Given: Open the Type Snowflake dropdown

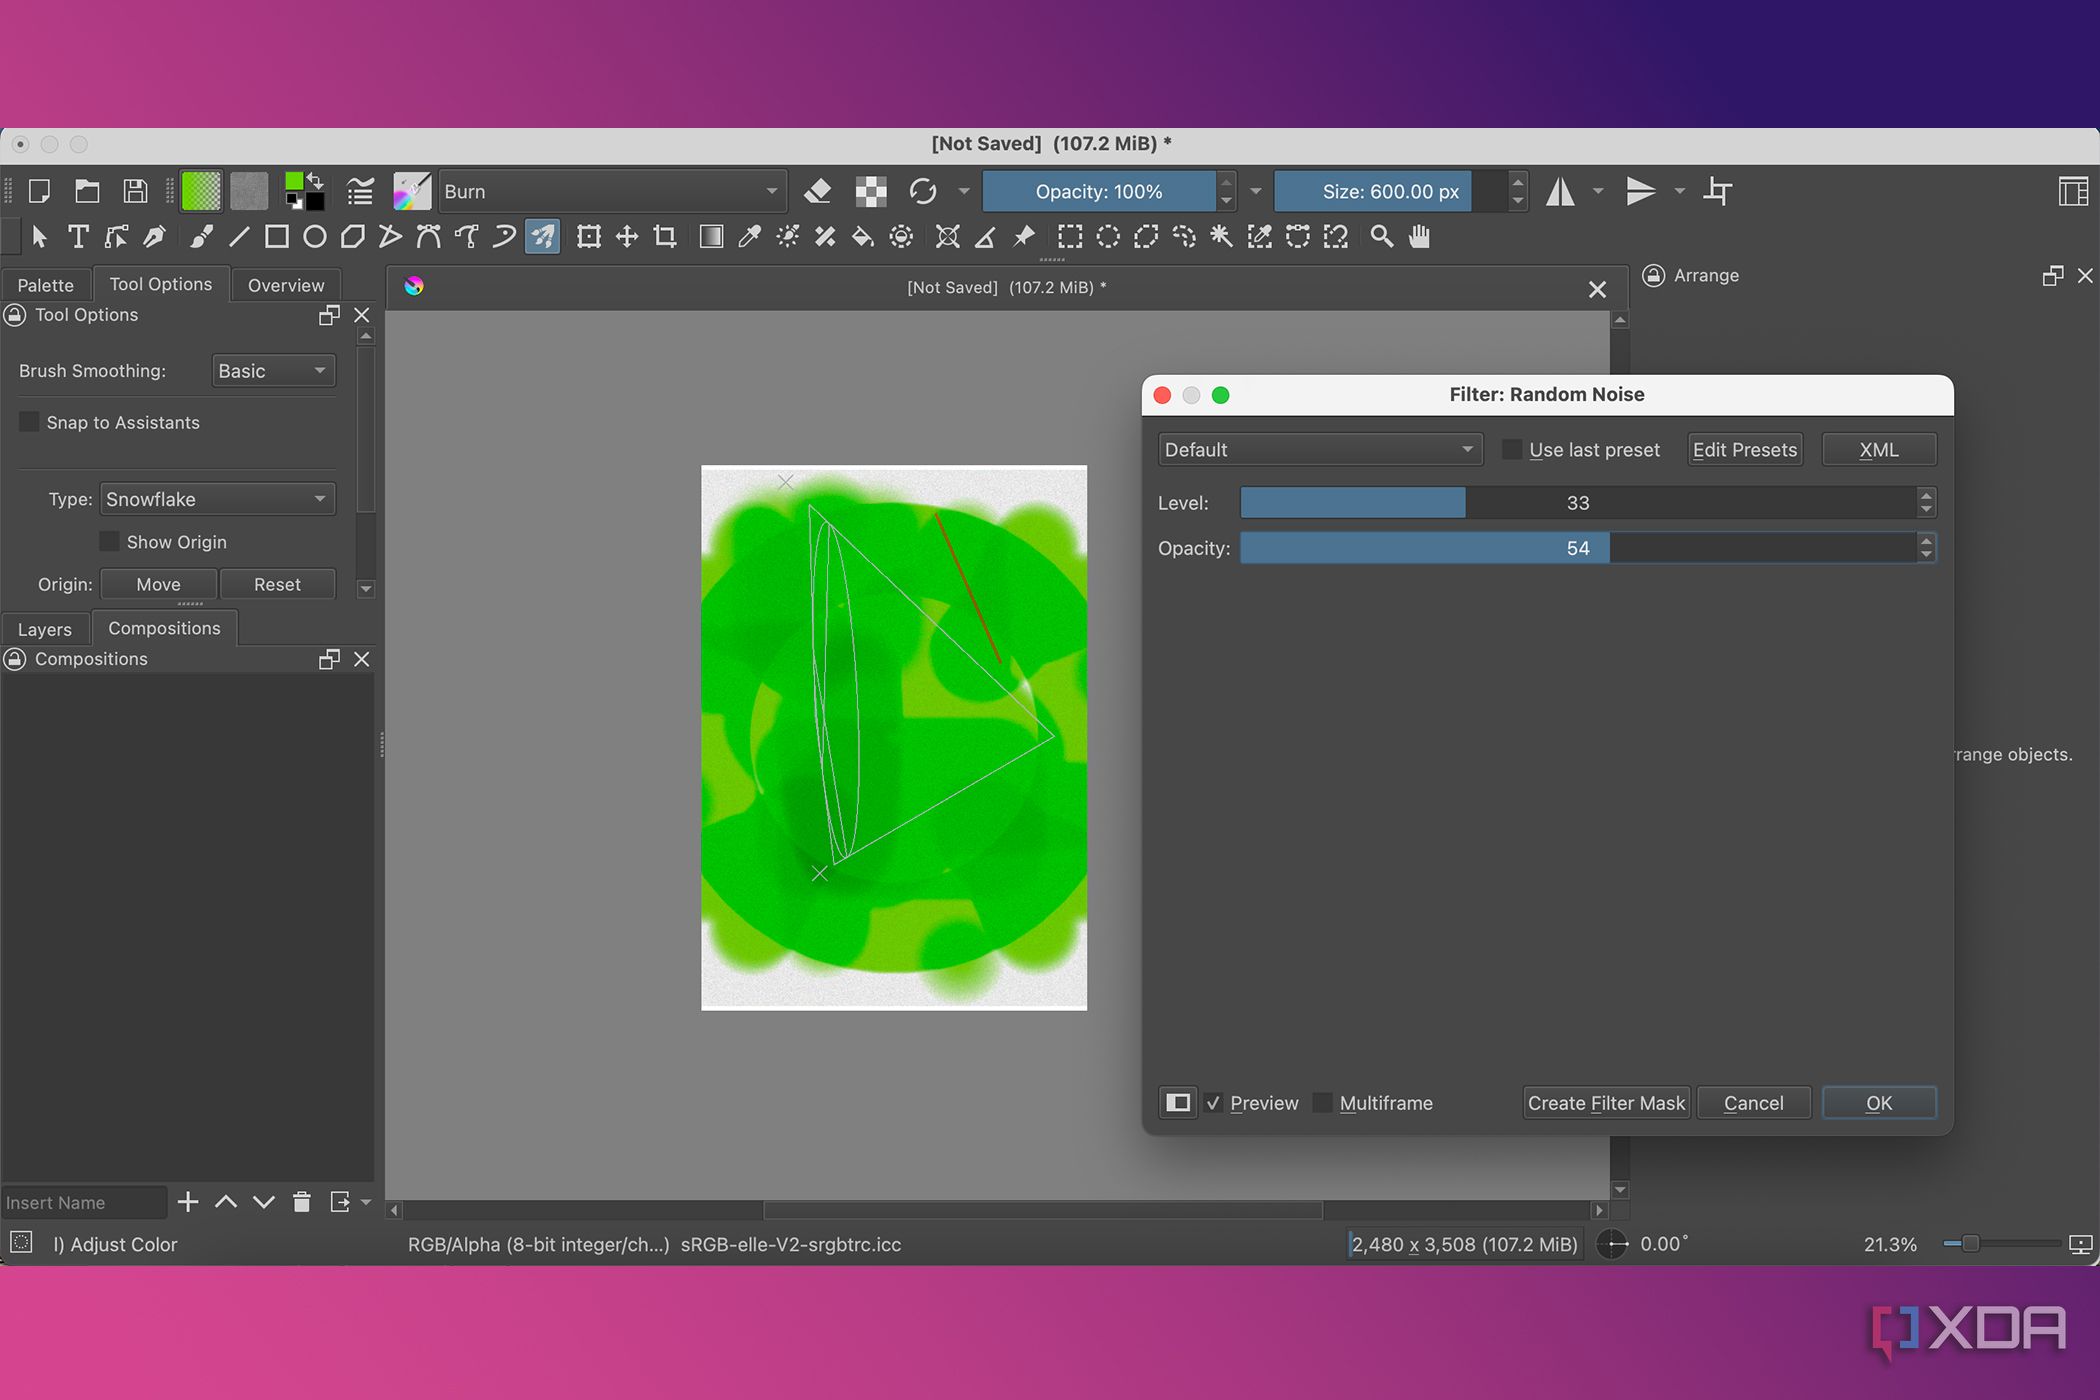Looking at the screenshot, I should [217, 499].
